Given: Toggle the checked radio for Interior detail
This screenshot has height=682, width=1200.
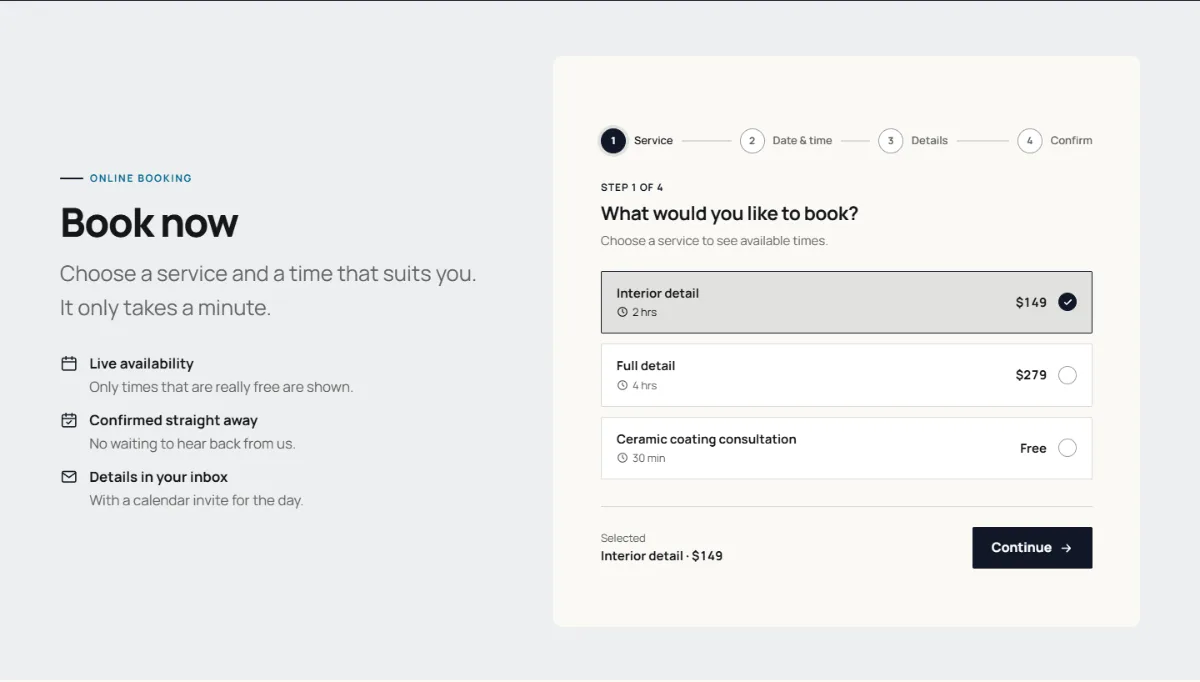Looking at the screenshot, I should [x=1067, y=302].
